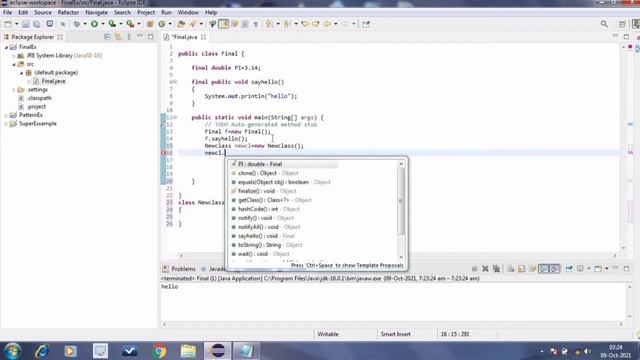Click the Back navigation arrow icon
This screenshot has width=640, height=360.
coord(327,24)
